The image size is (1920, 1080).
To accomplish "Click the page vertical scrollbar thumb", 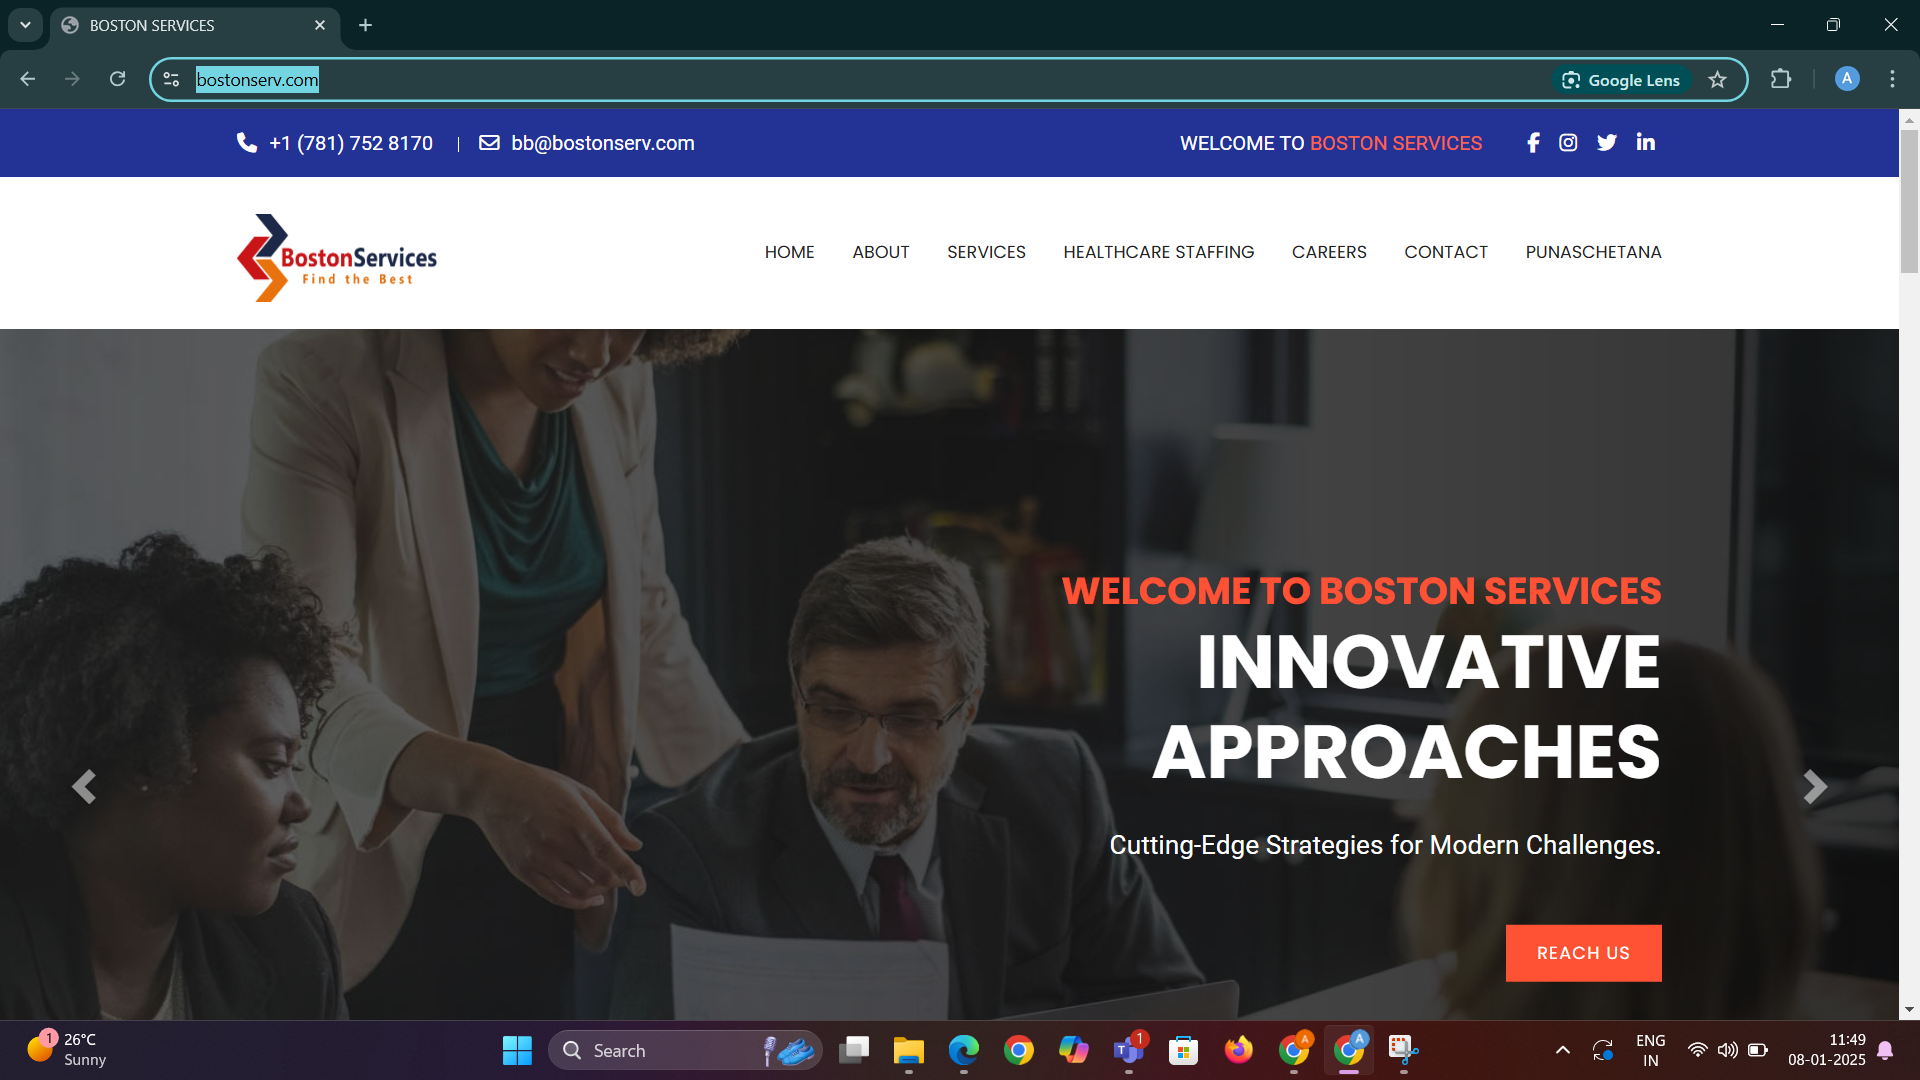I will coord(1909,200).
